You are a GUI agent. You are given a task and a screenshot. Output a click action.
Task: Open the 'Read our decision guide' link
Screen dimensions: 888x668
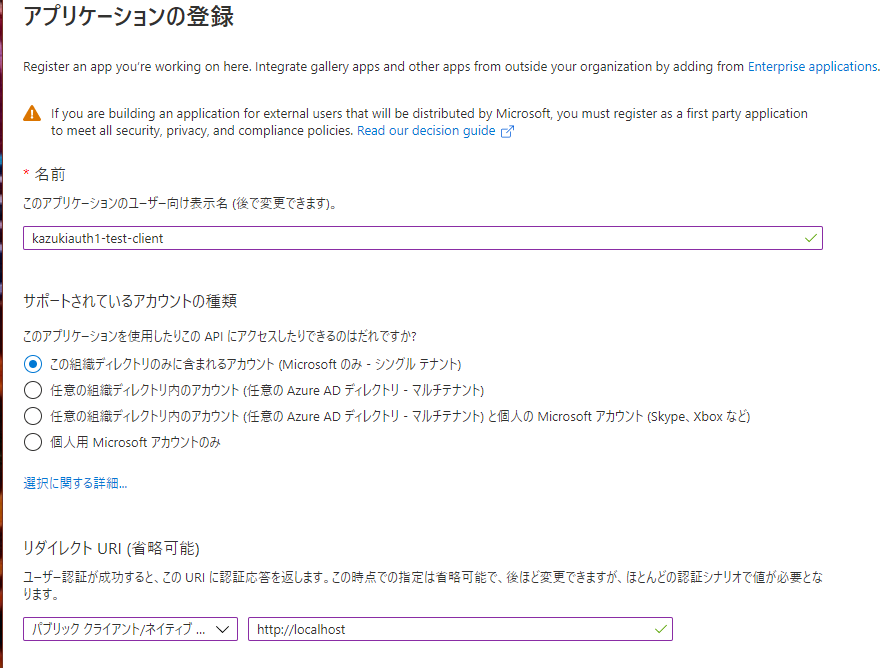pos(426,131)
